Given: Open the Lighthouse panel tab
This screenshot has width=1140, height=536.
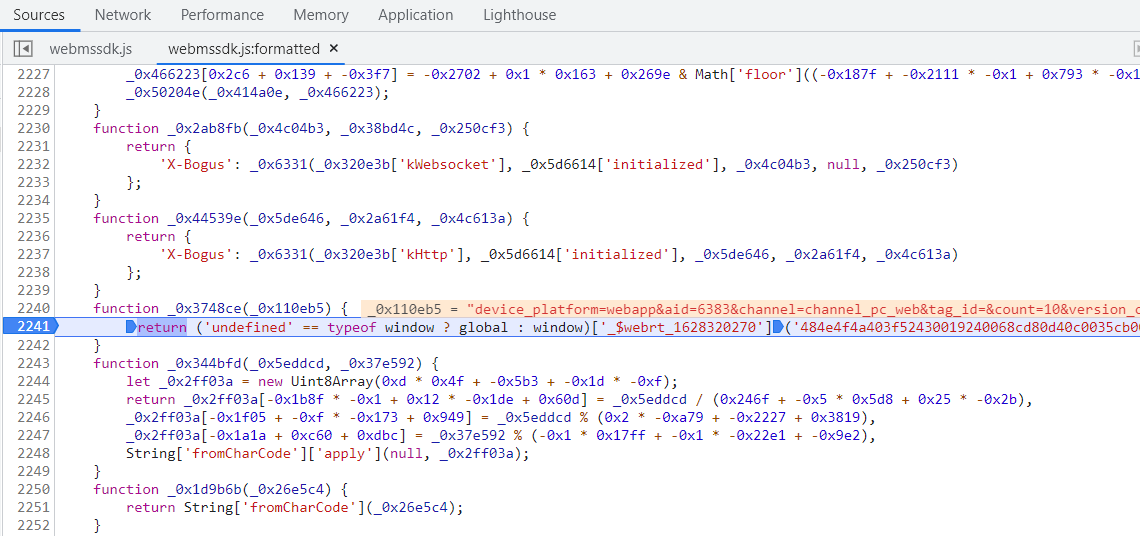Looking at the screenshot, I should 519,15.
